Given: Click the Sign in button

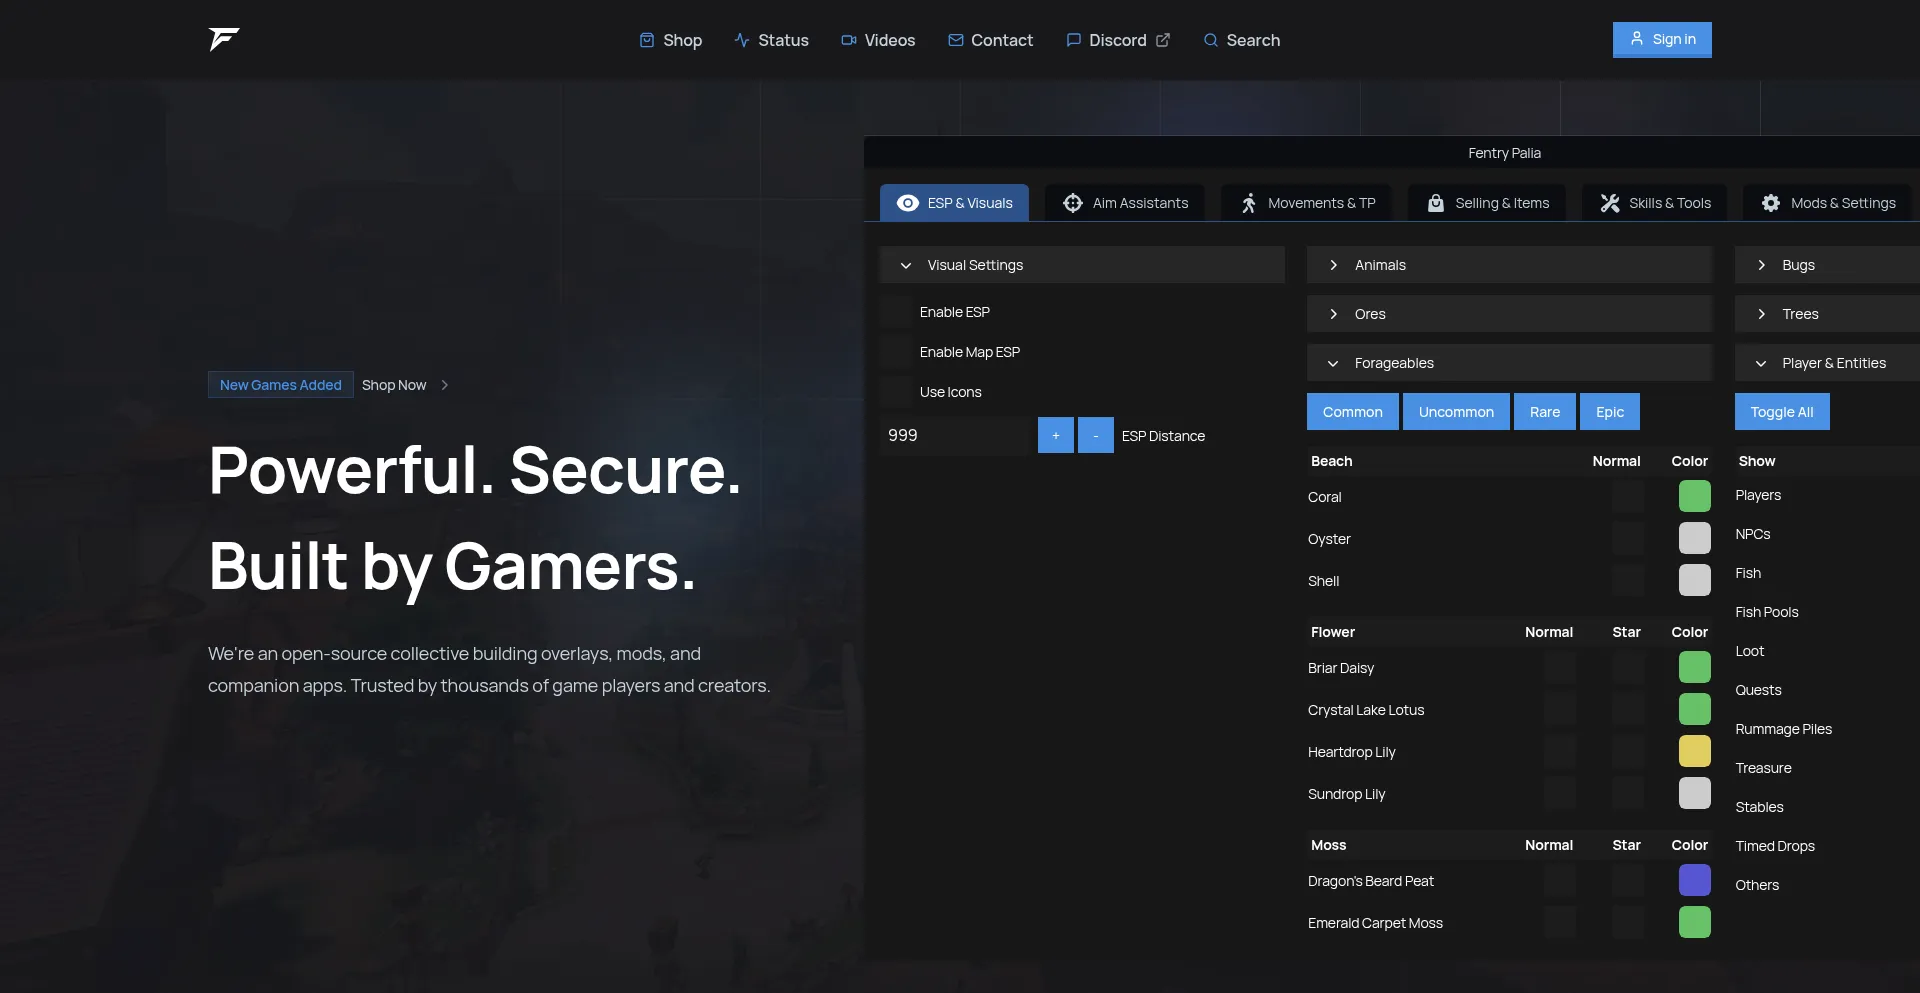Looking at the screenshot, I should pyautogui.click(x=1662, y=40).
